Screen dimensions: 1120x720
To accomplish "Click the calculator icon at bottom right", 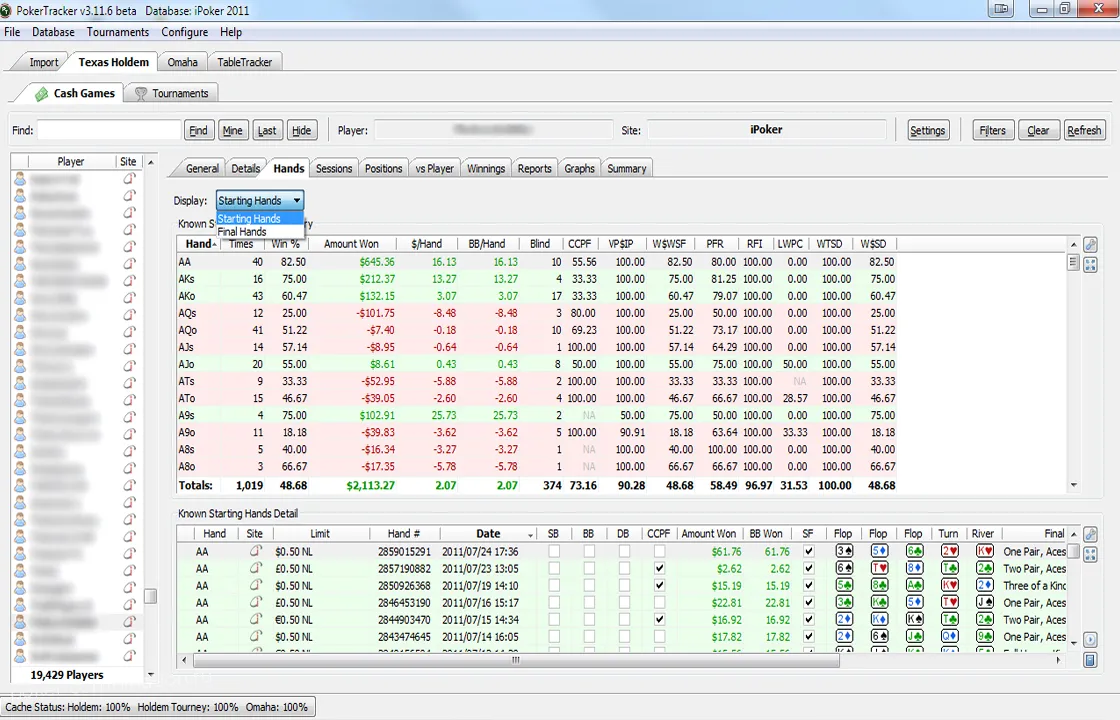I will [1090, 659].
